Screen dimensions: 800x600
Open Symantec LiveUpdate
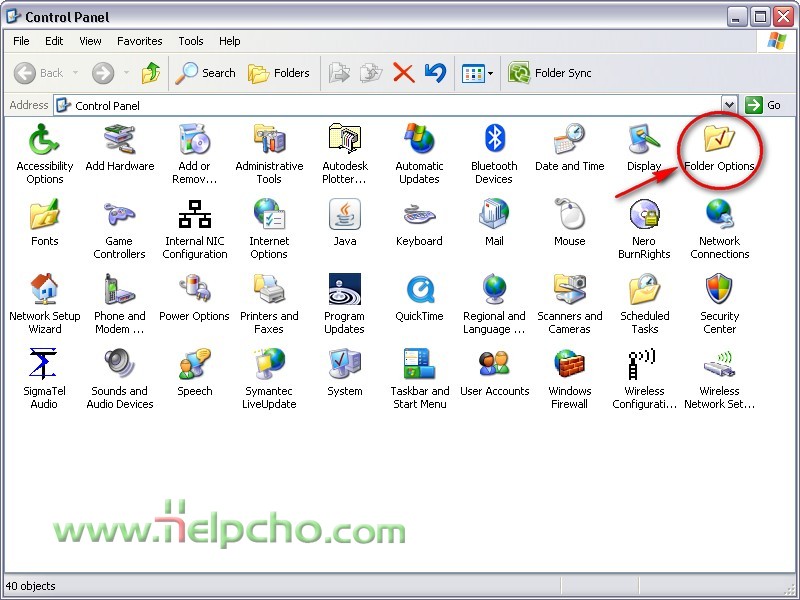(269, 379)
